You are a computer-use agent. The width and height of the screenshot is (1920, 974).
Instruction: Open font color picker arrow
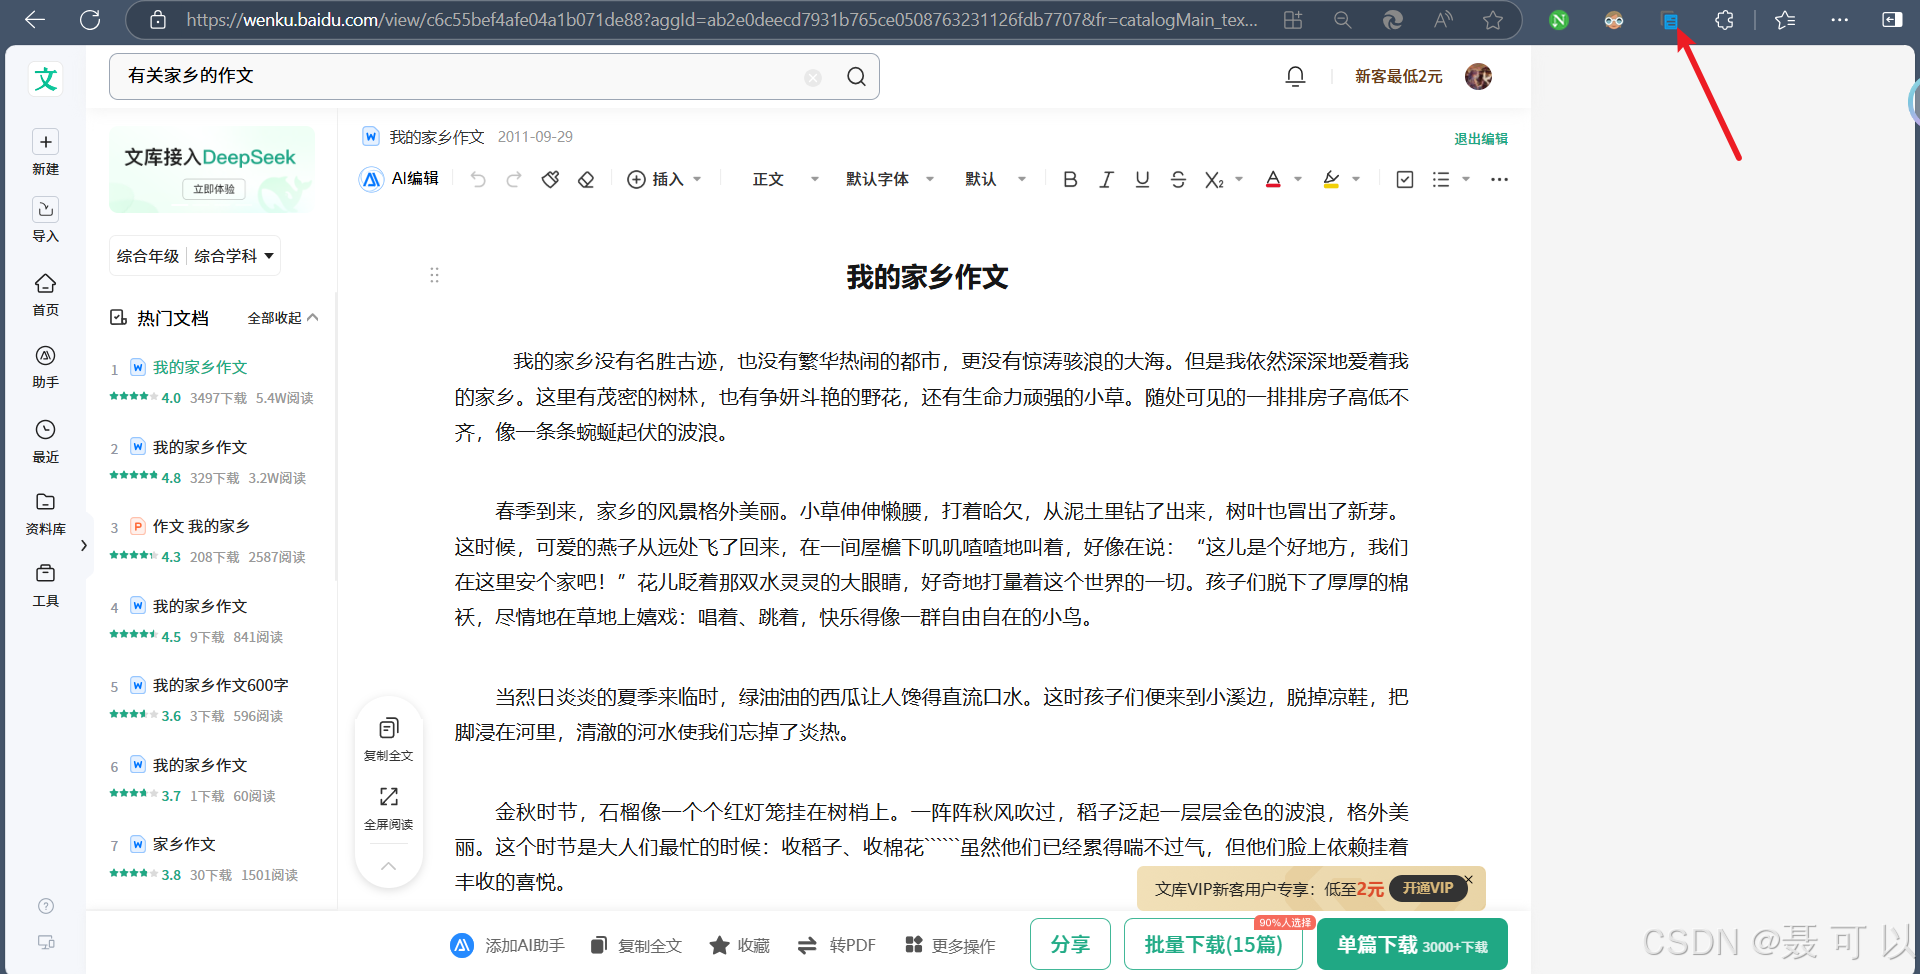click(1298, 179)
